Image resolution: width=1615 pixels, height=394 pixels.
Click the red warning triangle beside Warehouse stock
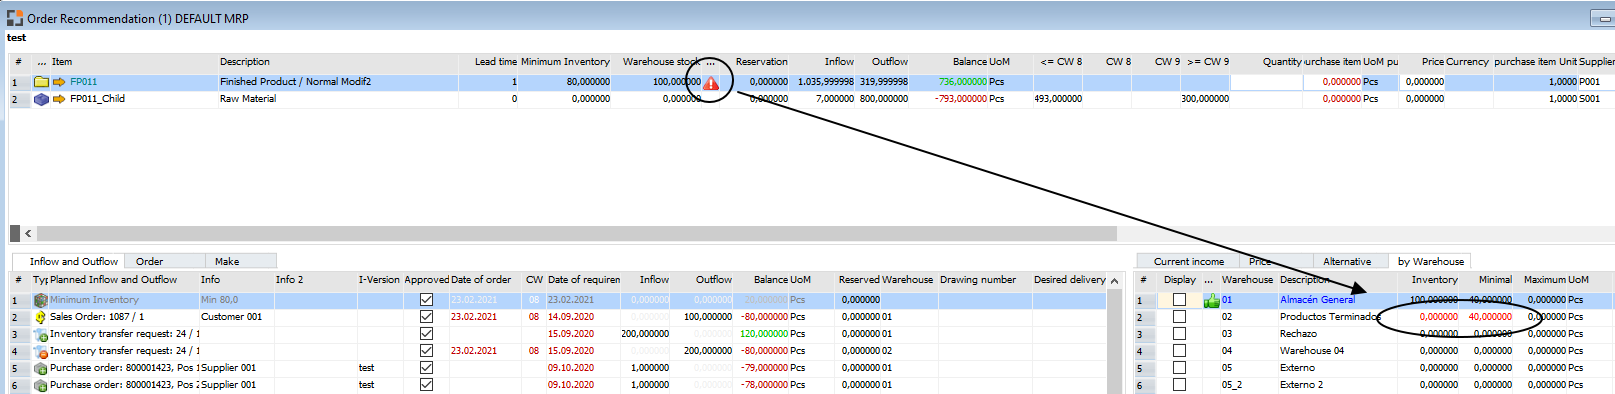click(x=711, y=83)
